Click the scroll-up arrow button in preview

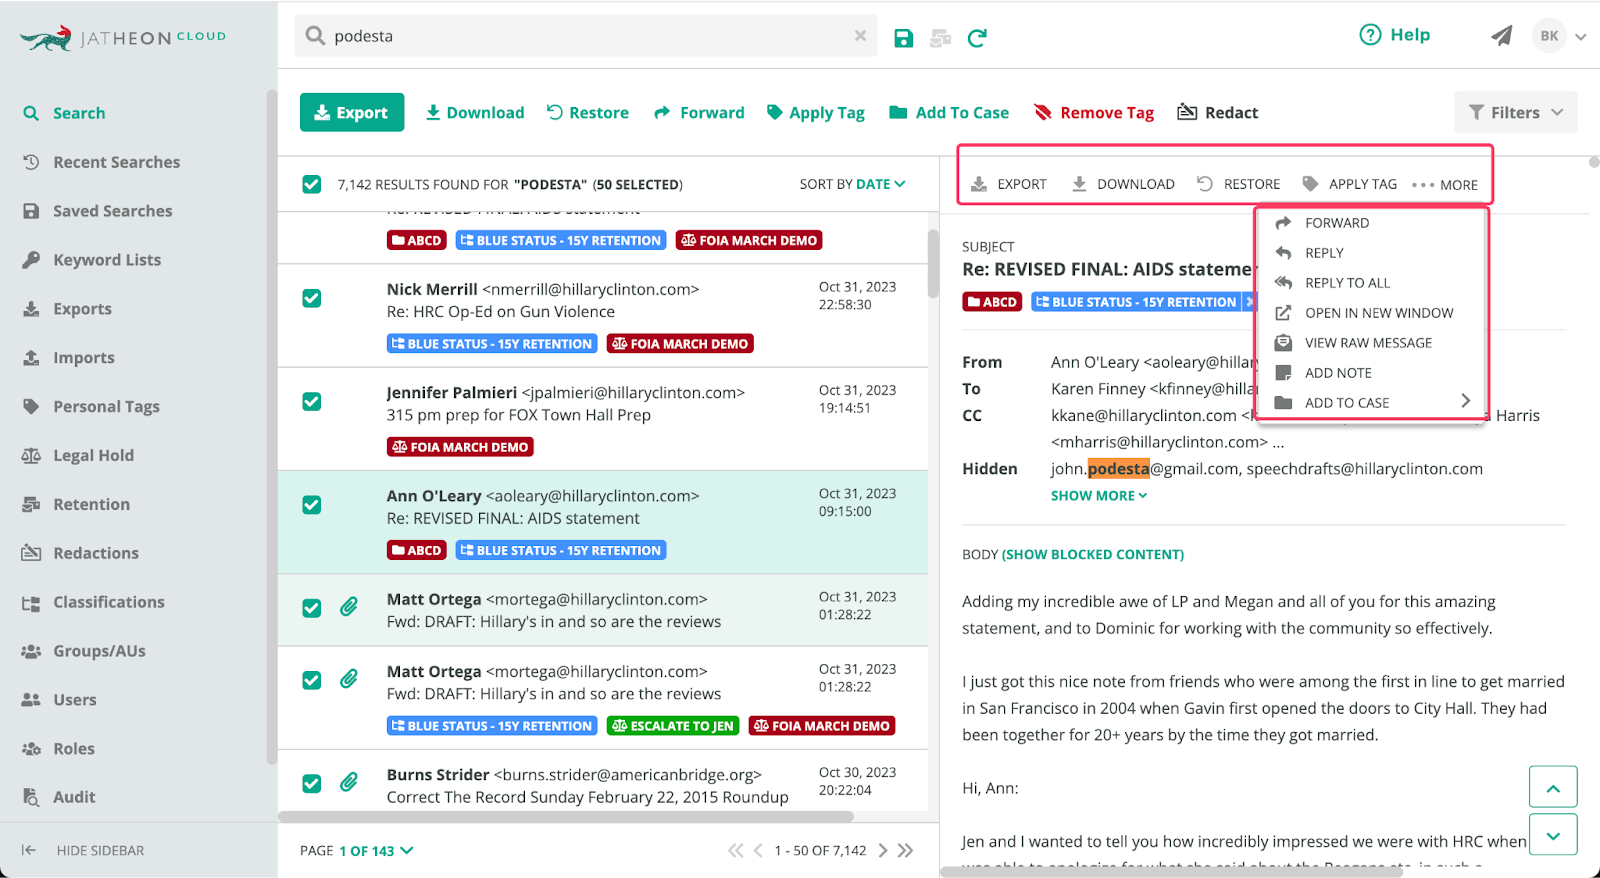pos(1553,787)
